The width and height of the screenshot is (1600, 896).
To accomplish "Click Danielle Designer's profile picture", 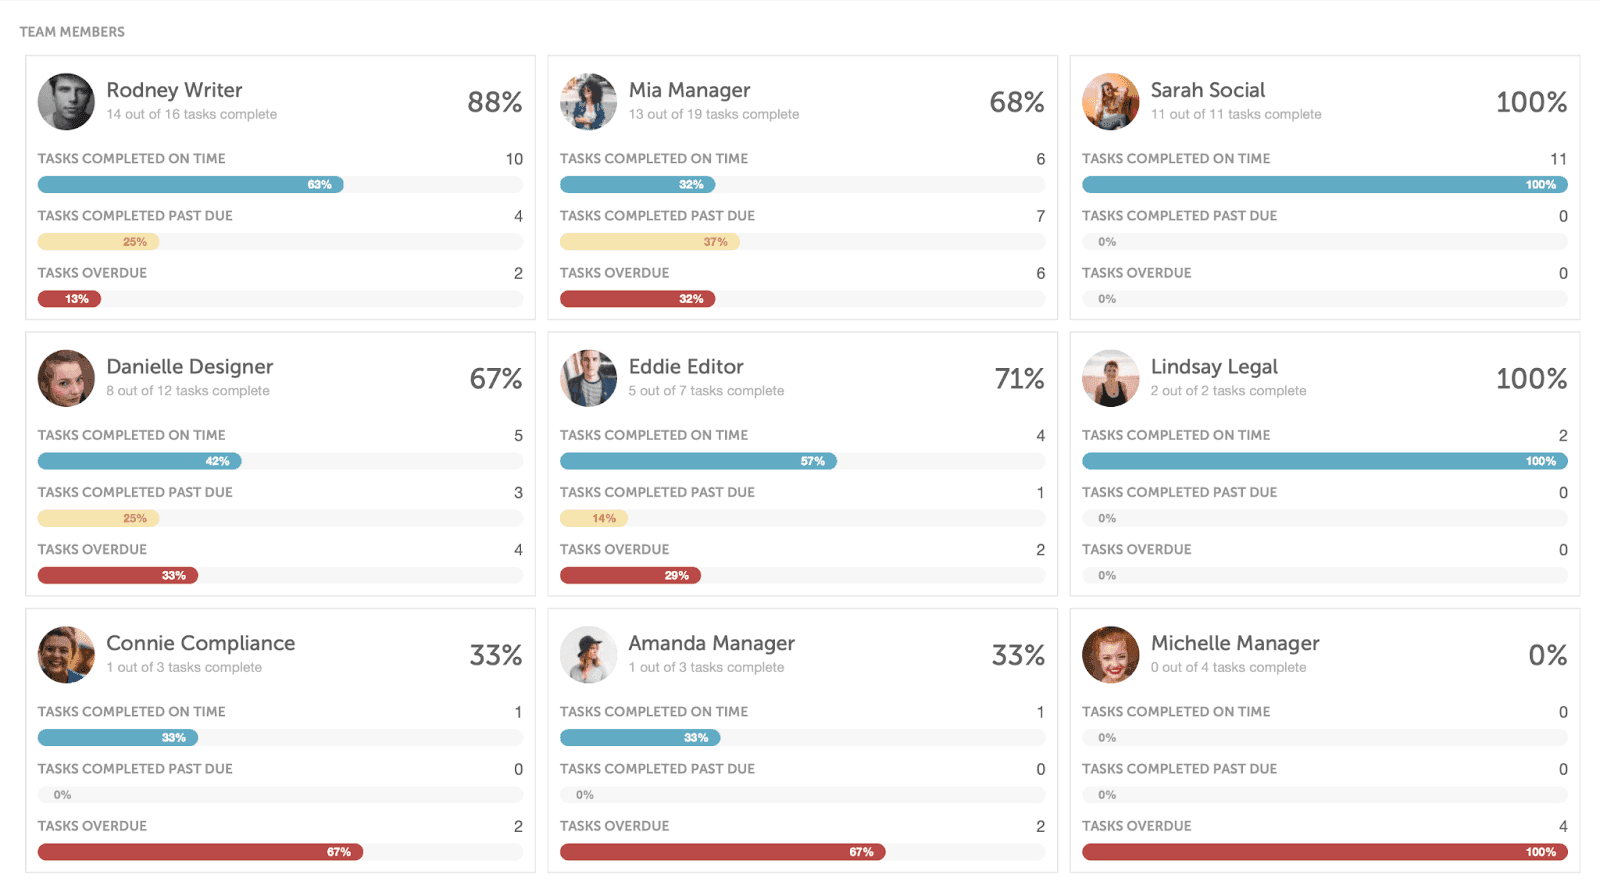I will pyautogui.click(x=65, y=378).
